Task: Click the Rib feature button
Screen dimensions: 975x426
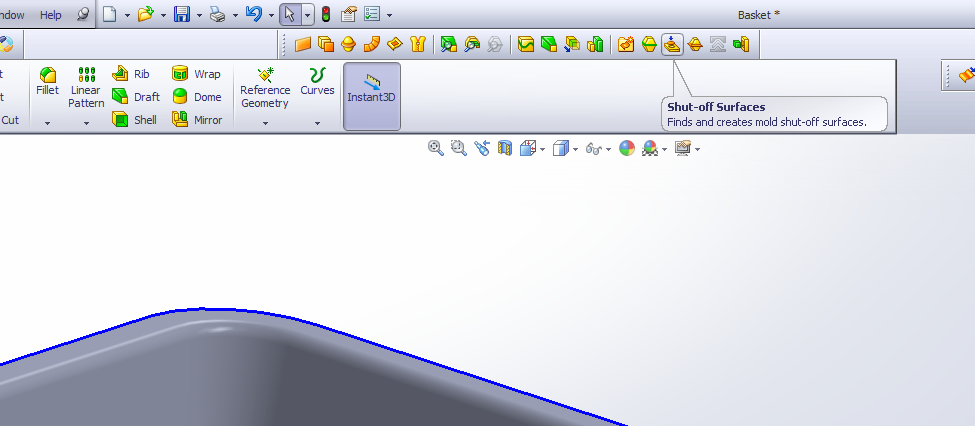Action: tap(131, 74)
